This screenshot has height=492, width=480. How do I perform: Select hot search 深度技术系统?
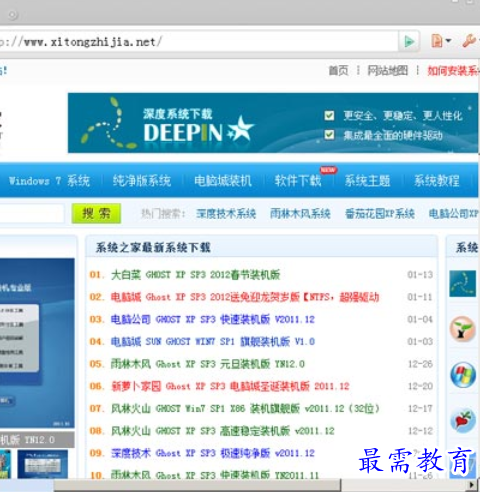click(x=226, y=214)
